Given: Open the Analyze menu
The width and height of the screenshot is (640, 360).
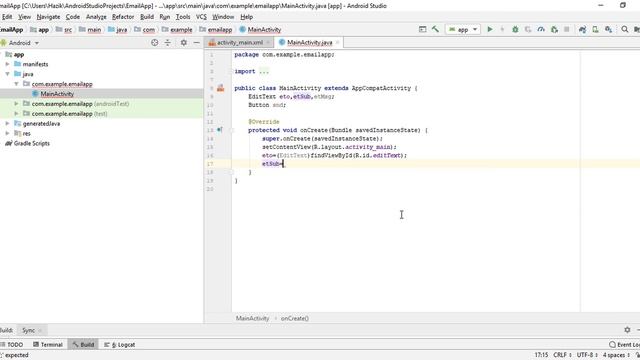Looking at the screenshot, I should [96, 17].
